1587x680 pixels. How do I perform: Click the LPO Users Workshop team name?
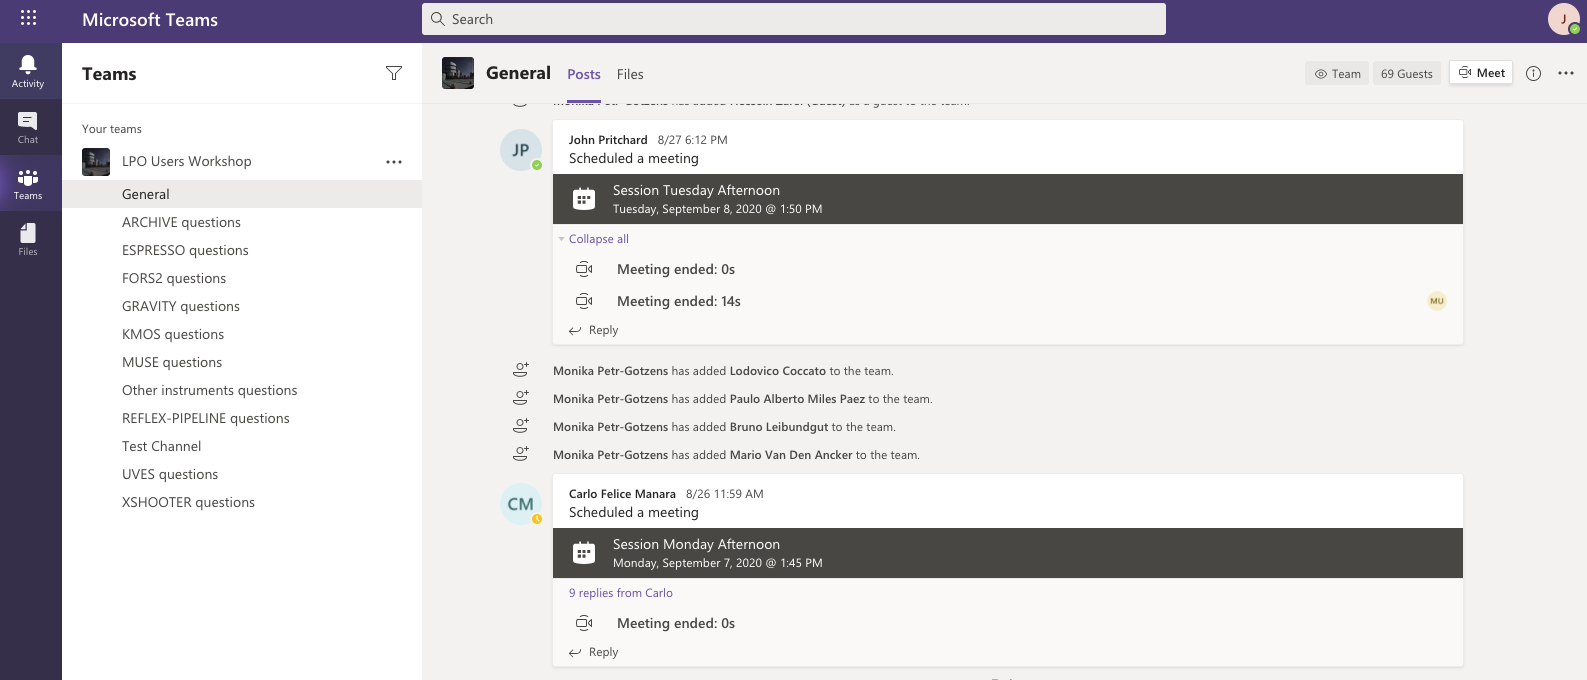[x=187, y=161]
